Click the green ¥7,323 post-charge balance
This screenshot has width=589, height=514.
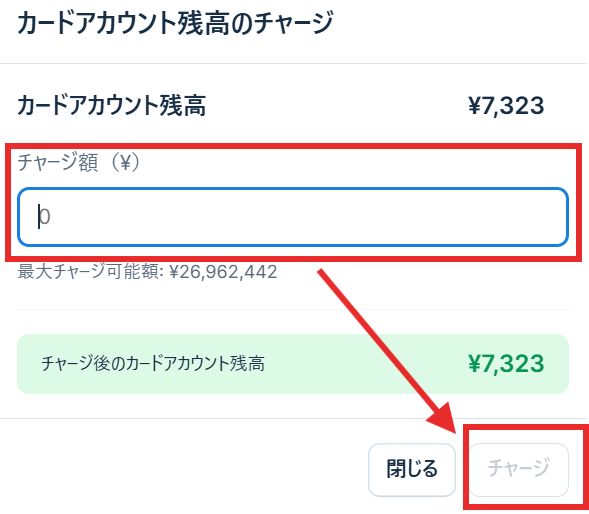[506, 364]
